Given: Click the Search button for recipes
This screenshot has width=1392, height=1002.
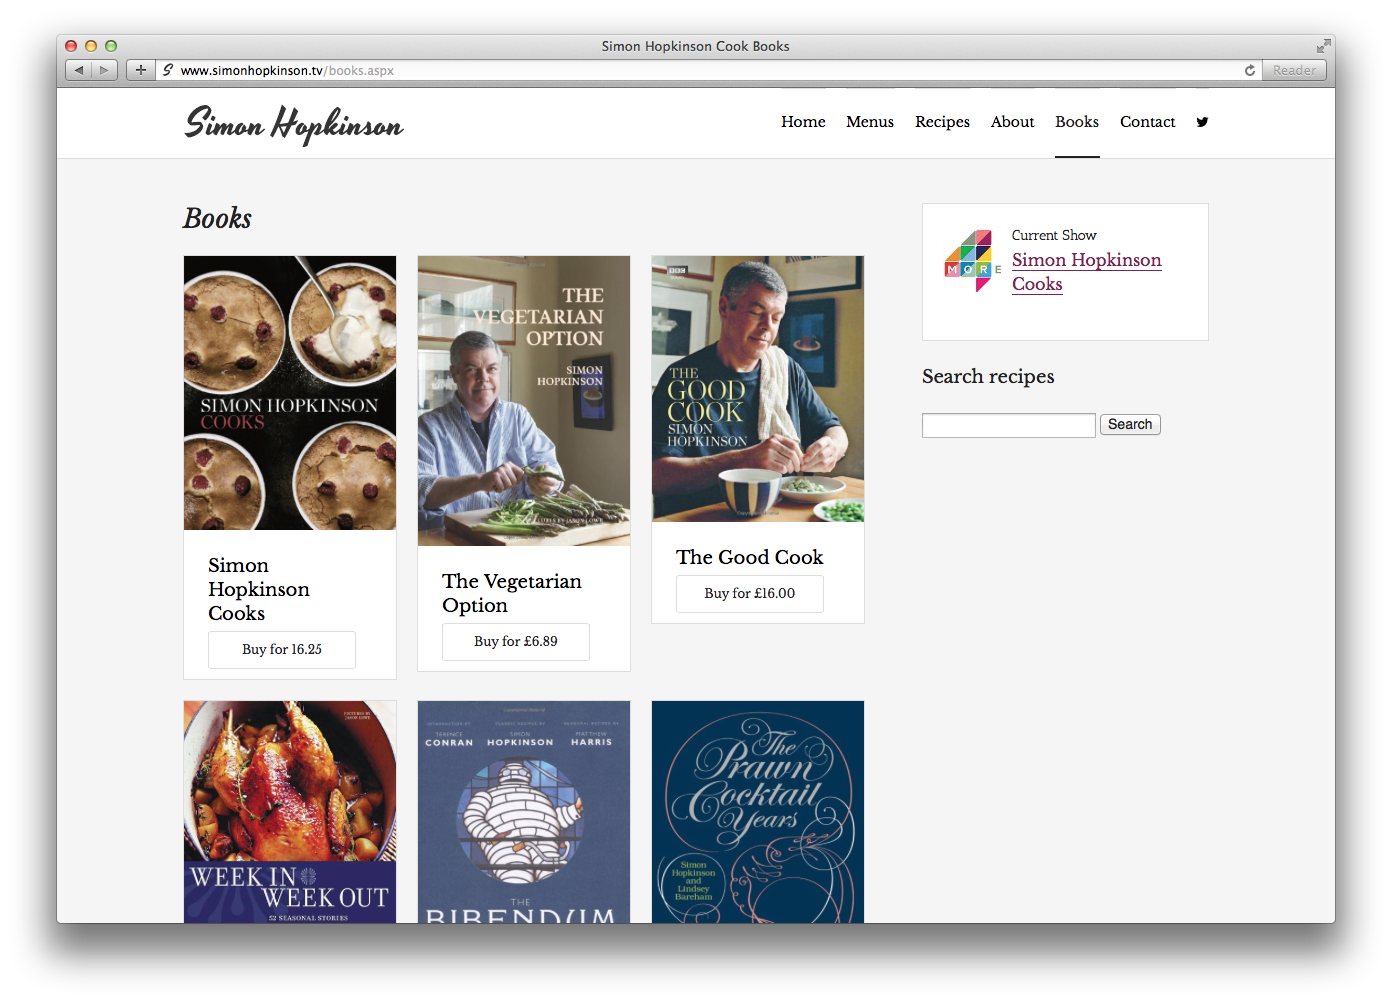Looking at the screenshot, I should [x=1130, y=424].
